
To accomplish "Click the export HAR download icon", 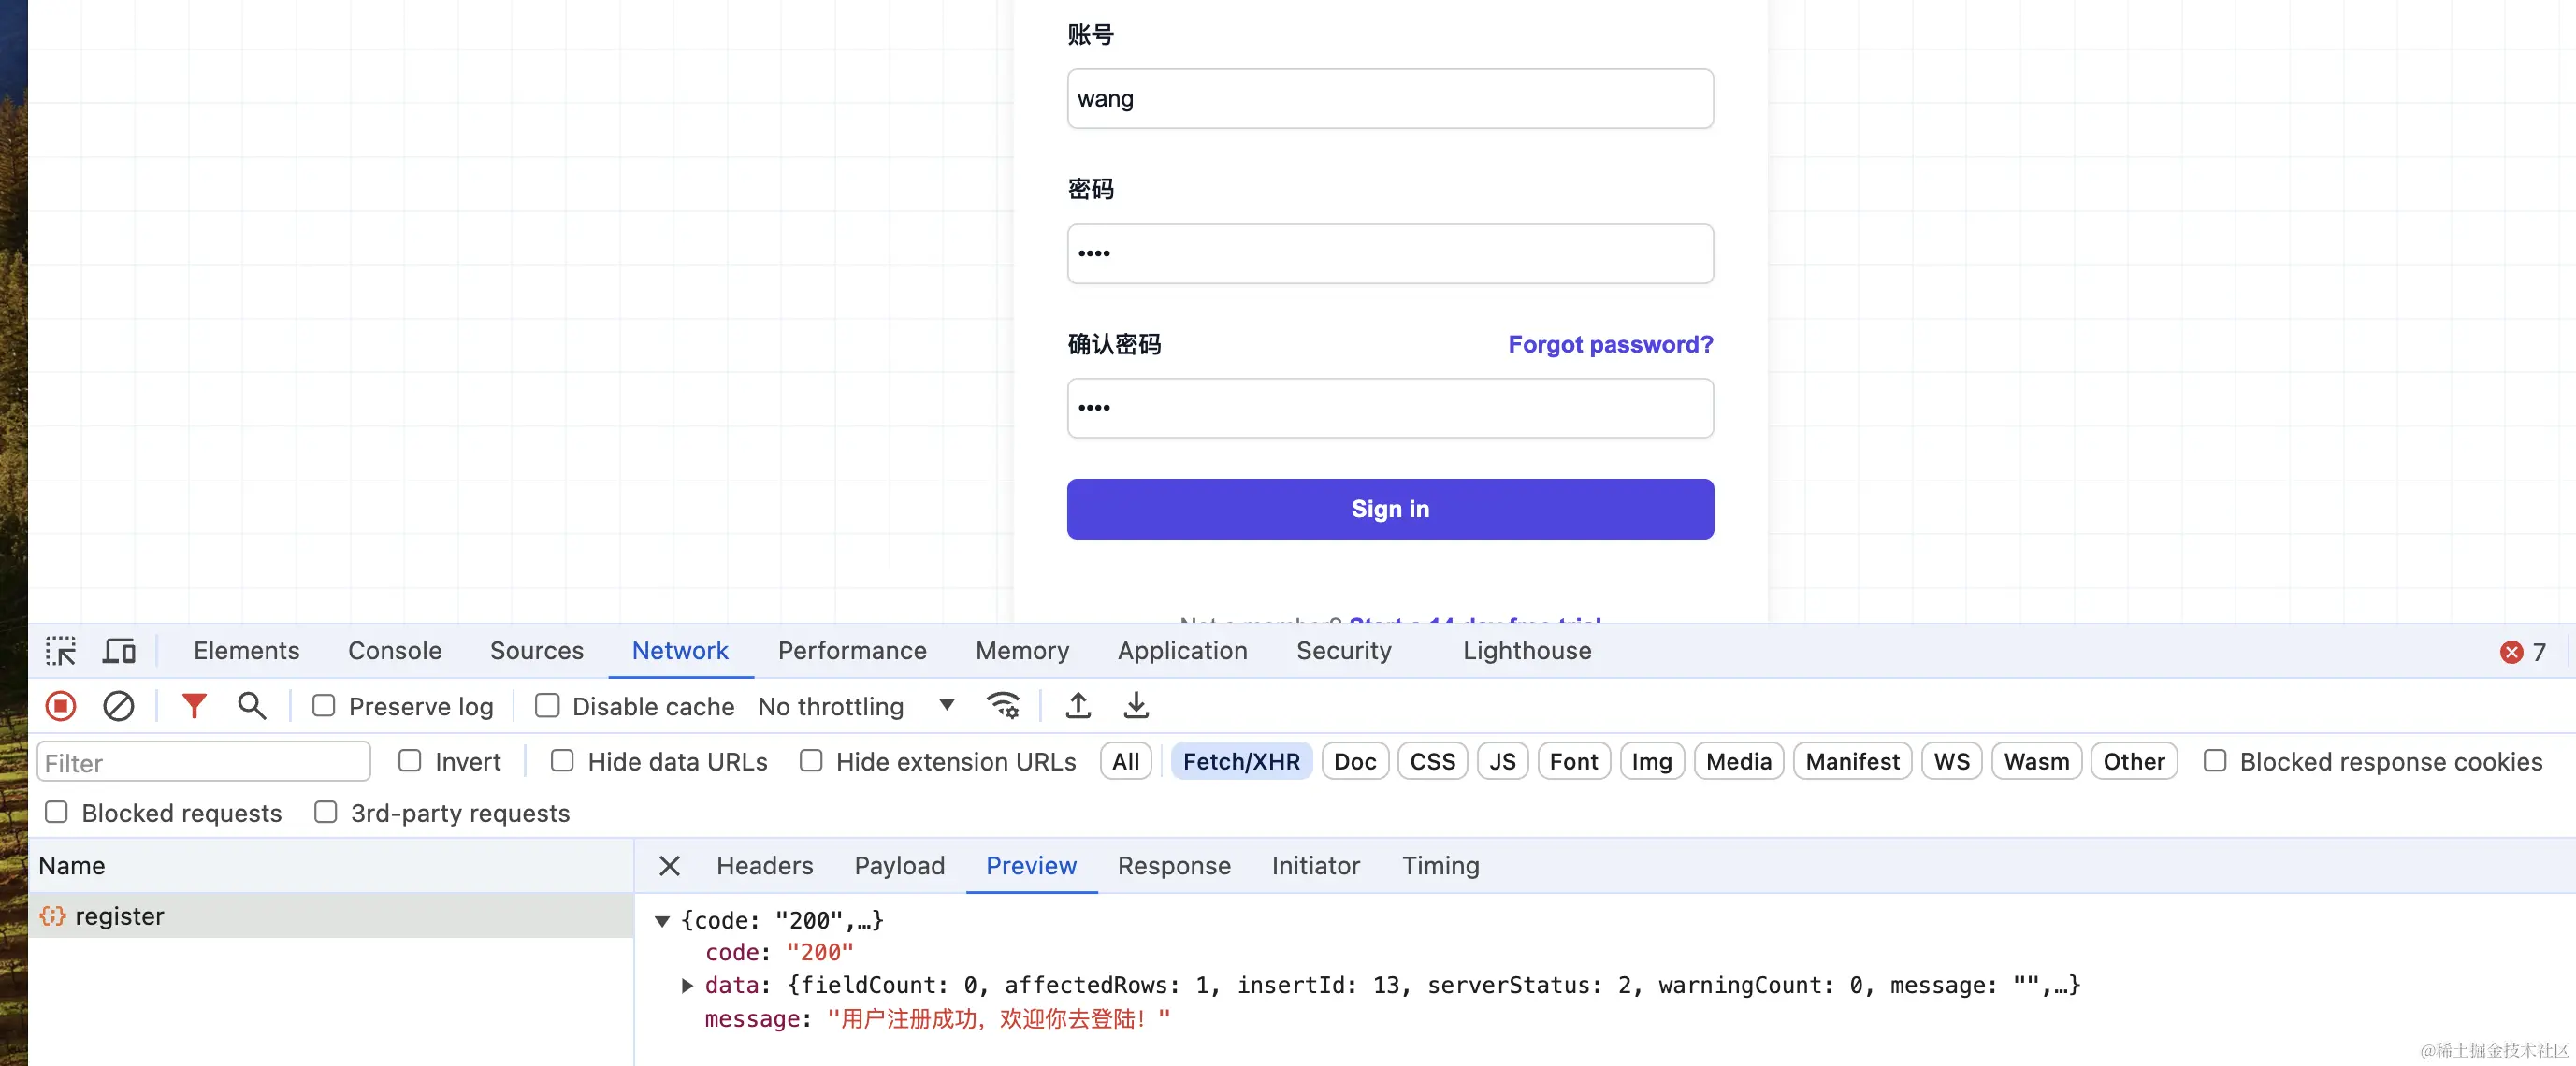I will [1136, 706].
